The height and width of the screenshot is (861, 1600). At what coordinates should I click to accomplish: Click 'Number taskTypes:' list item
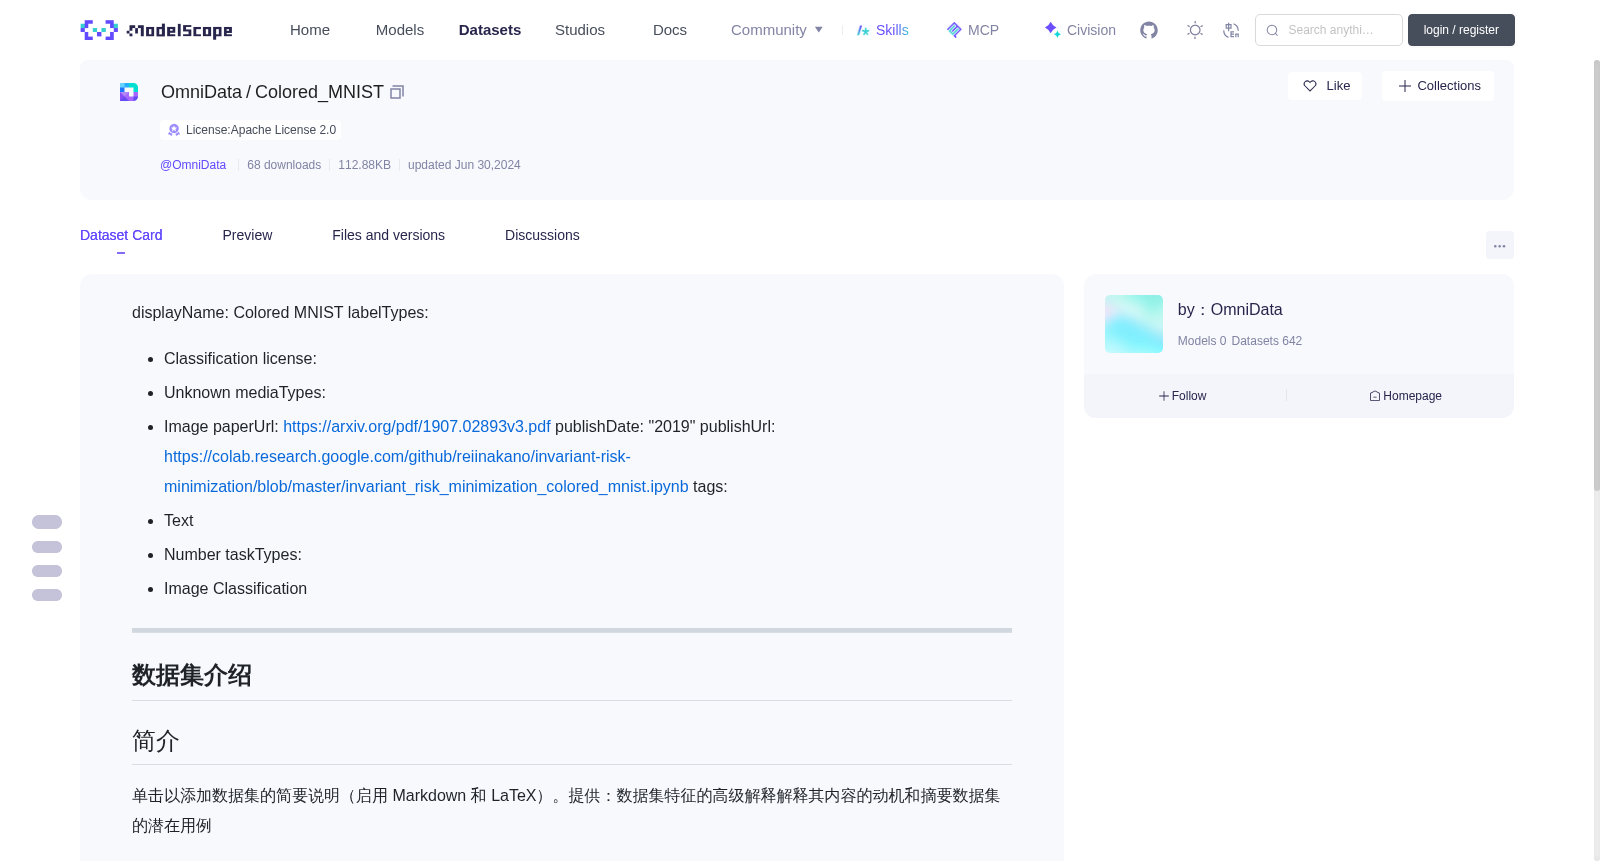point(233,555)
